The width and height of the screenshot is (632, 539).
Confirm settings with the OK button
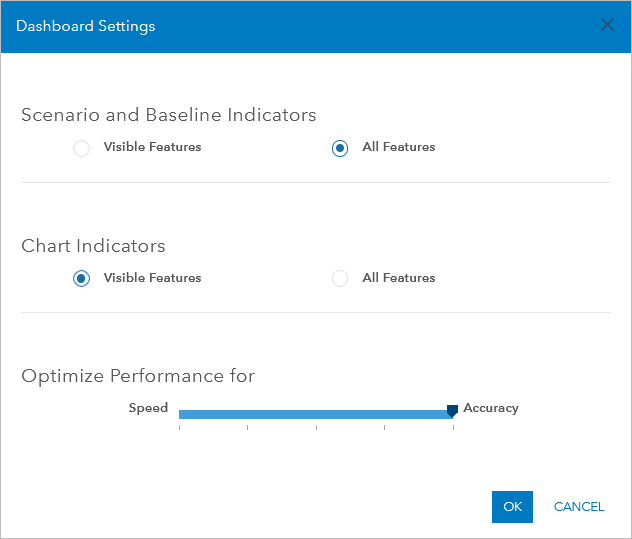tap(512, 507)
